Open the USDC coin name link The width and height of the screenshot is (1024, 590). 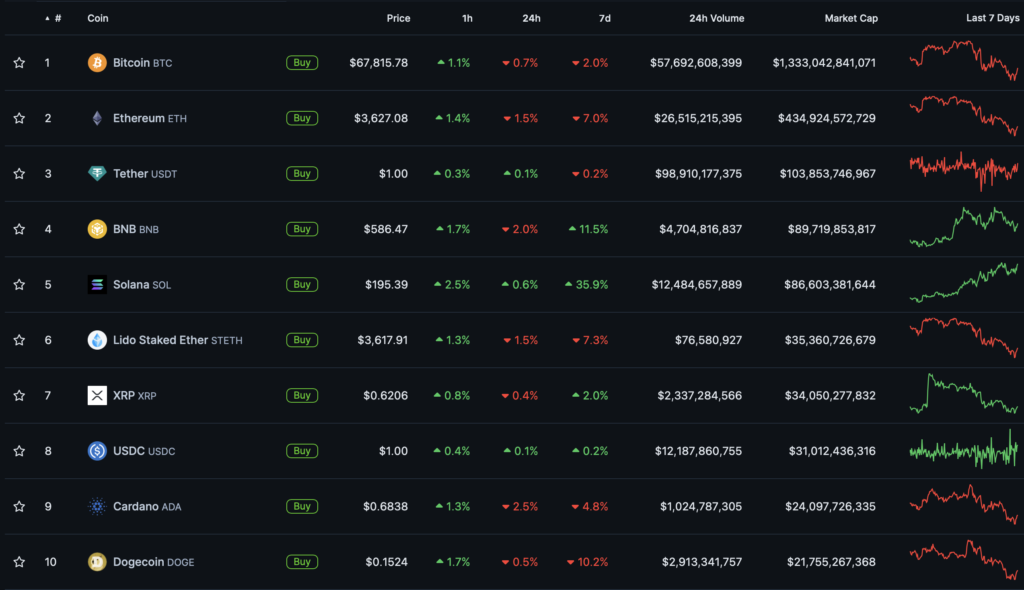tap(129, 451)
